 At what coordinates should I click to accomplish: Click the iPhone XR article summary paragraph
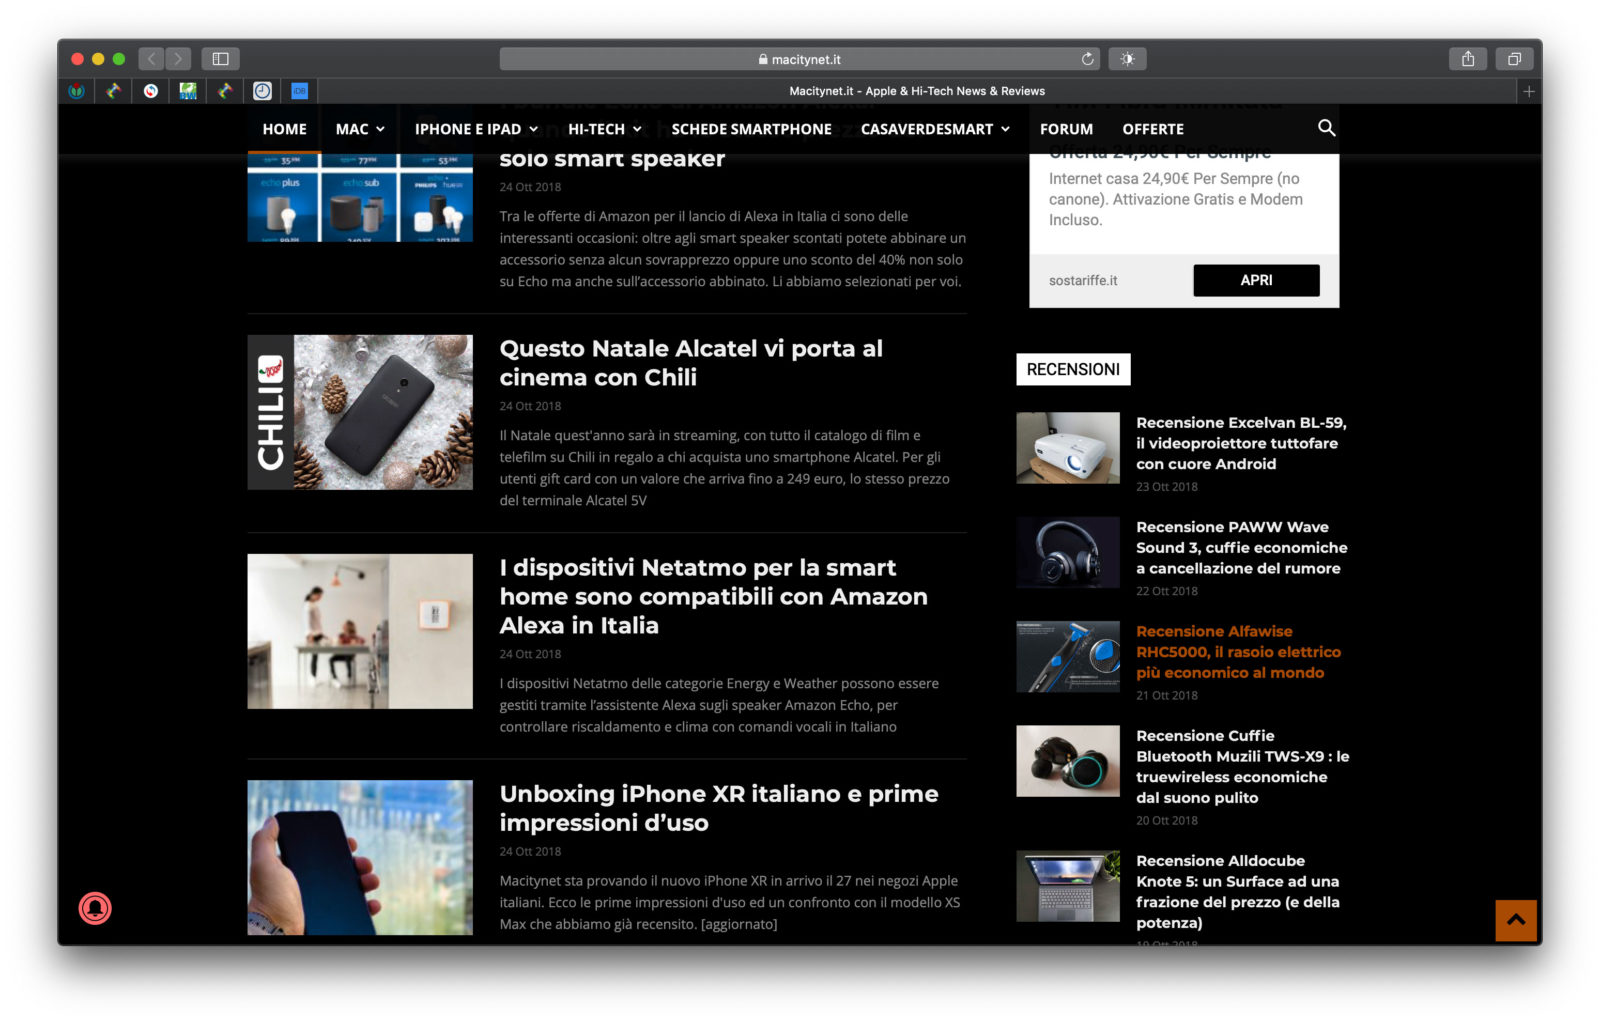(730, 902)
